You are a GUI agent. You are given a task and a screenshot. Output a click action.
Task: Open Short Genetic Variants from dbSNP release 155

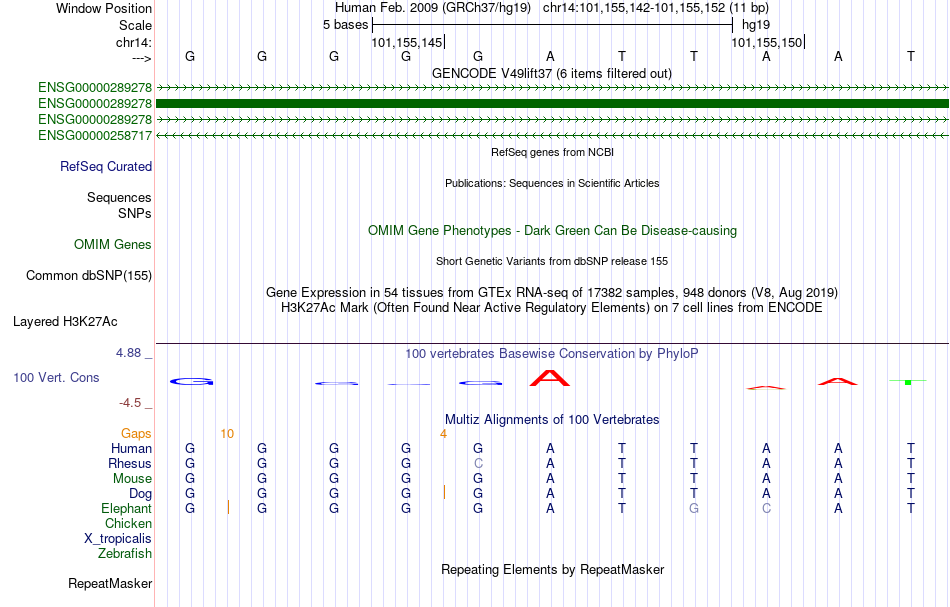click(552, 261)
